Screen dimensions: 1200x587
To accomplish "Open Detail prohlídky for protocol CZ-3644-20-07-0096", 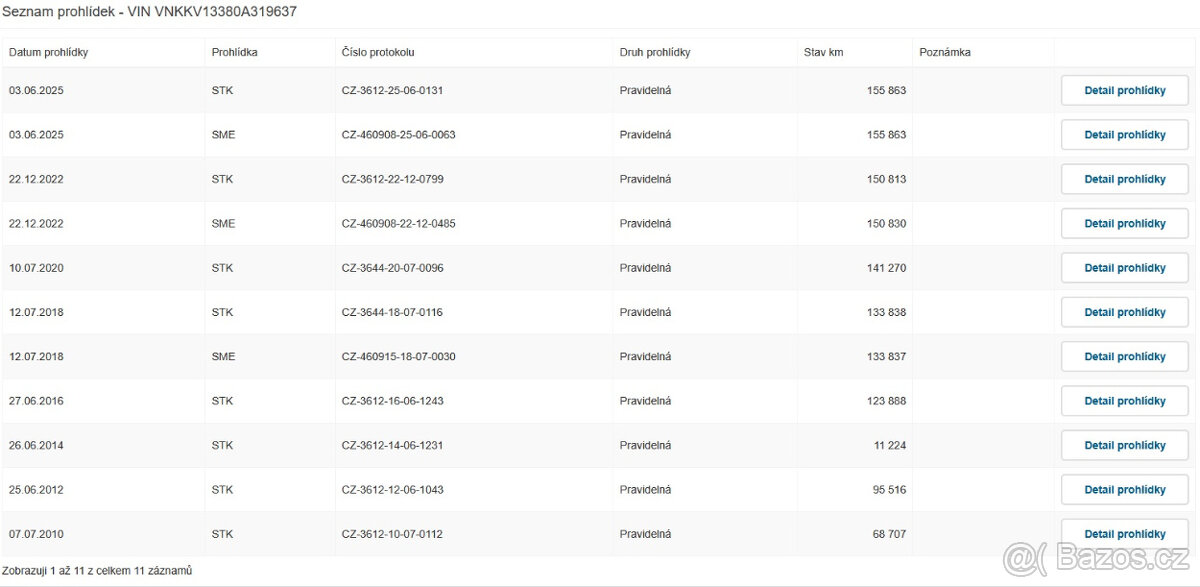I will click(x=1124, y=268).
